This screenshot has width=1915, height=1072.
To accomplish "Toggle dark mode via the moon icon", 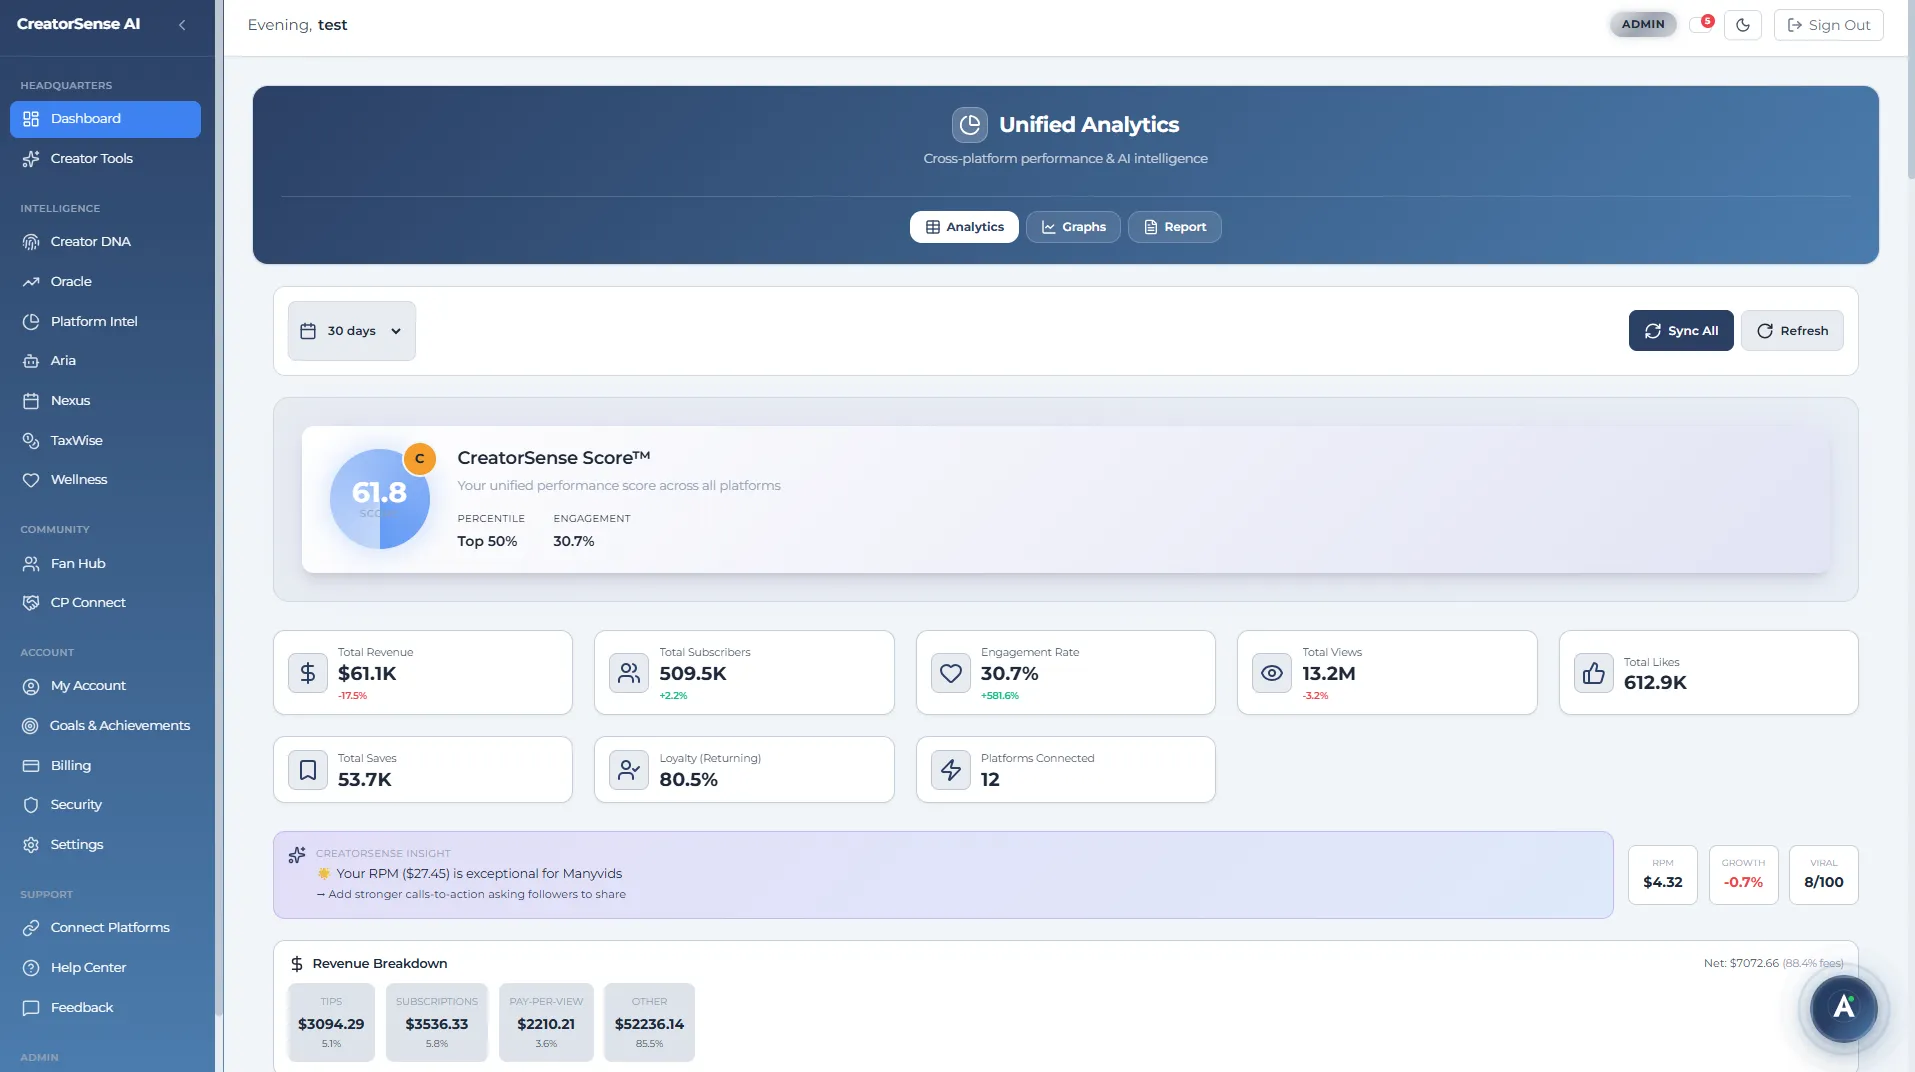I will (x=1744, y=25).
